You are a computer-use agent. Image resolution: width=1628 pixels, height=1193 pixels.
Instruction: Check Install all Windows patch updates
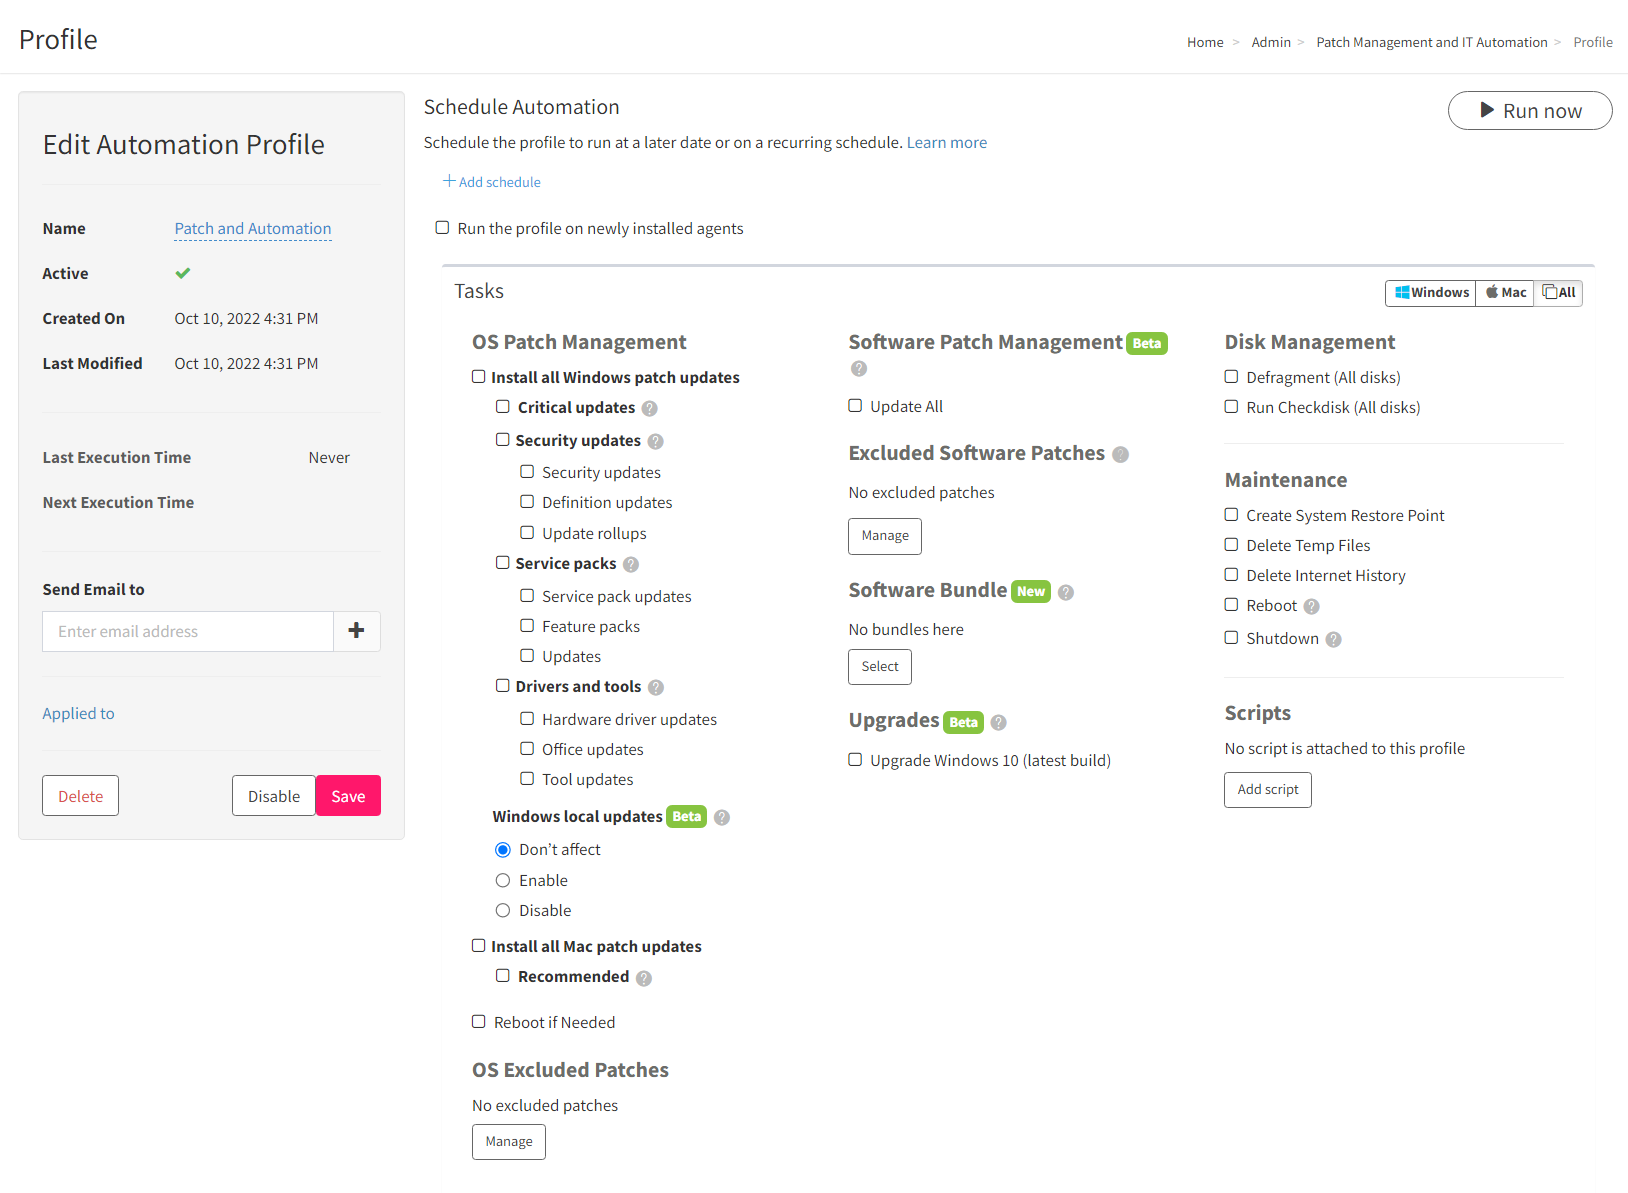point(479,377)
